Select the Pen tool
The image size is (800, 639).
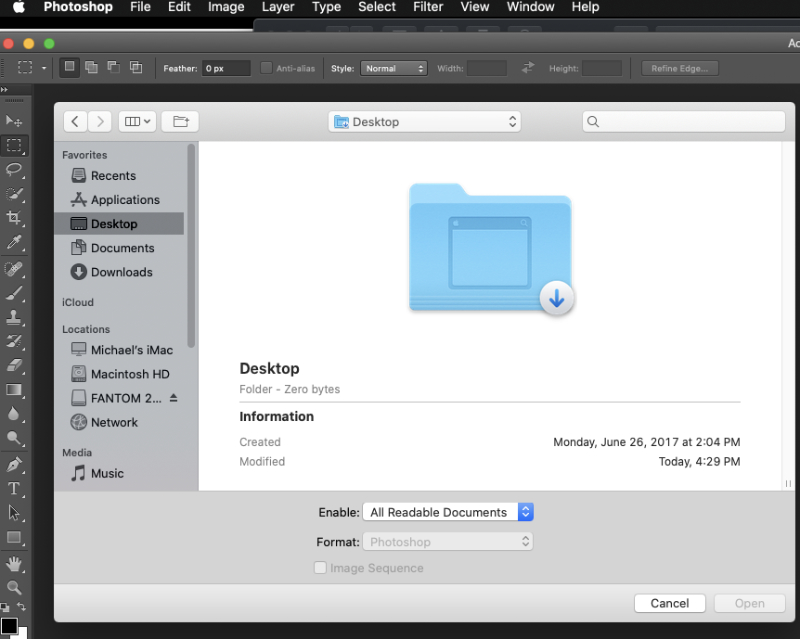coord(14,464)
